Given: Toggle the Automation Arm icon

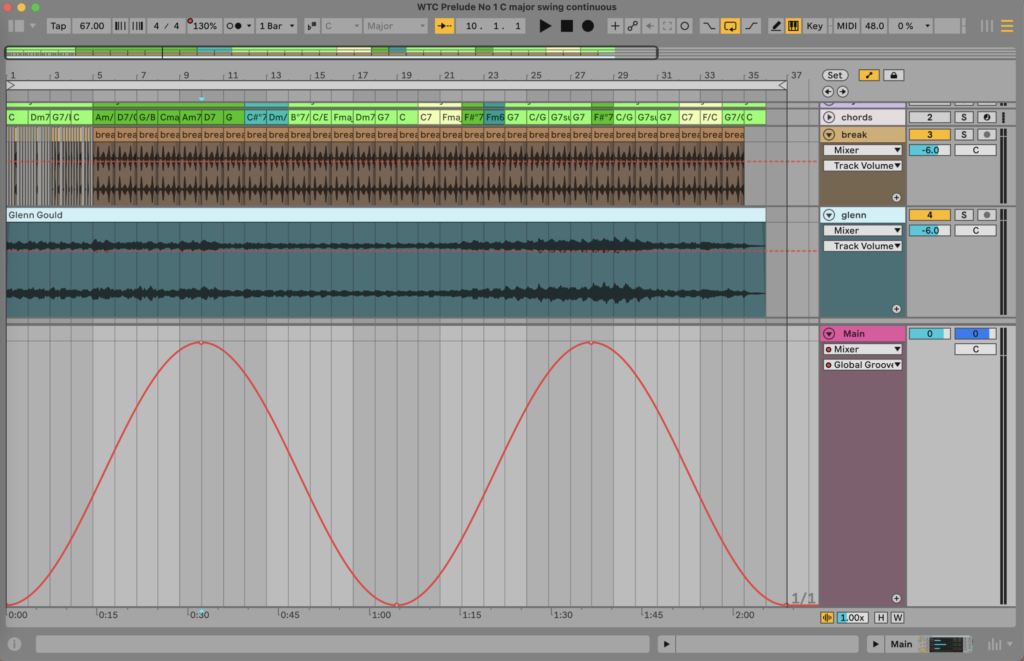Looking at the screenshot, I should pos(632,26).
